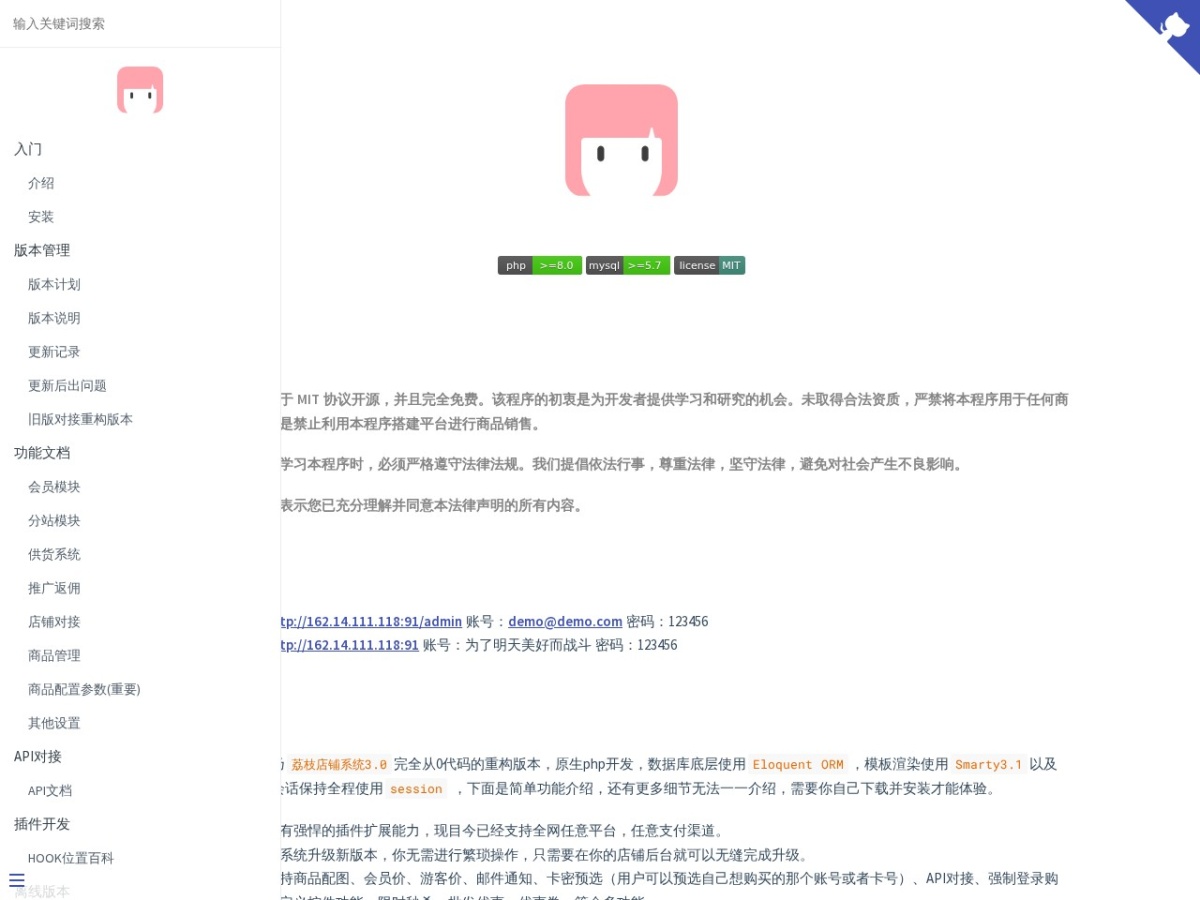Open 更新记录 in the sidebar
The height and width of the screenshot is (900, 1200).
[x=54, y=352]
